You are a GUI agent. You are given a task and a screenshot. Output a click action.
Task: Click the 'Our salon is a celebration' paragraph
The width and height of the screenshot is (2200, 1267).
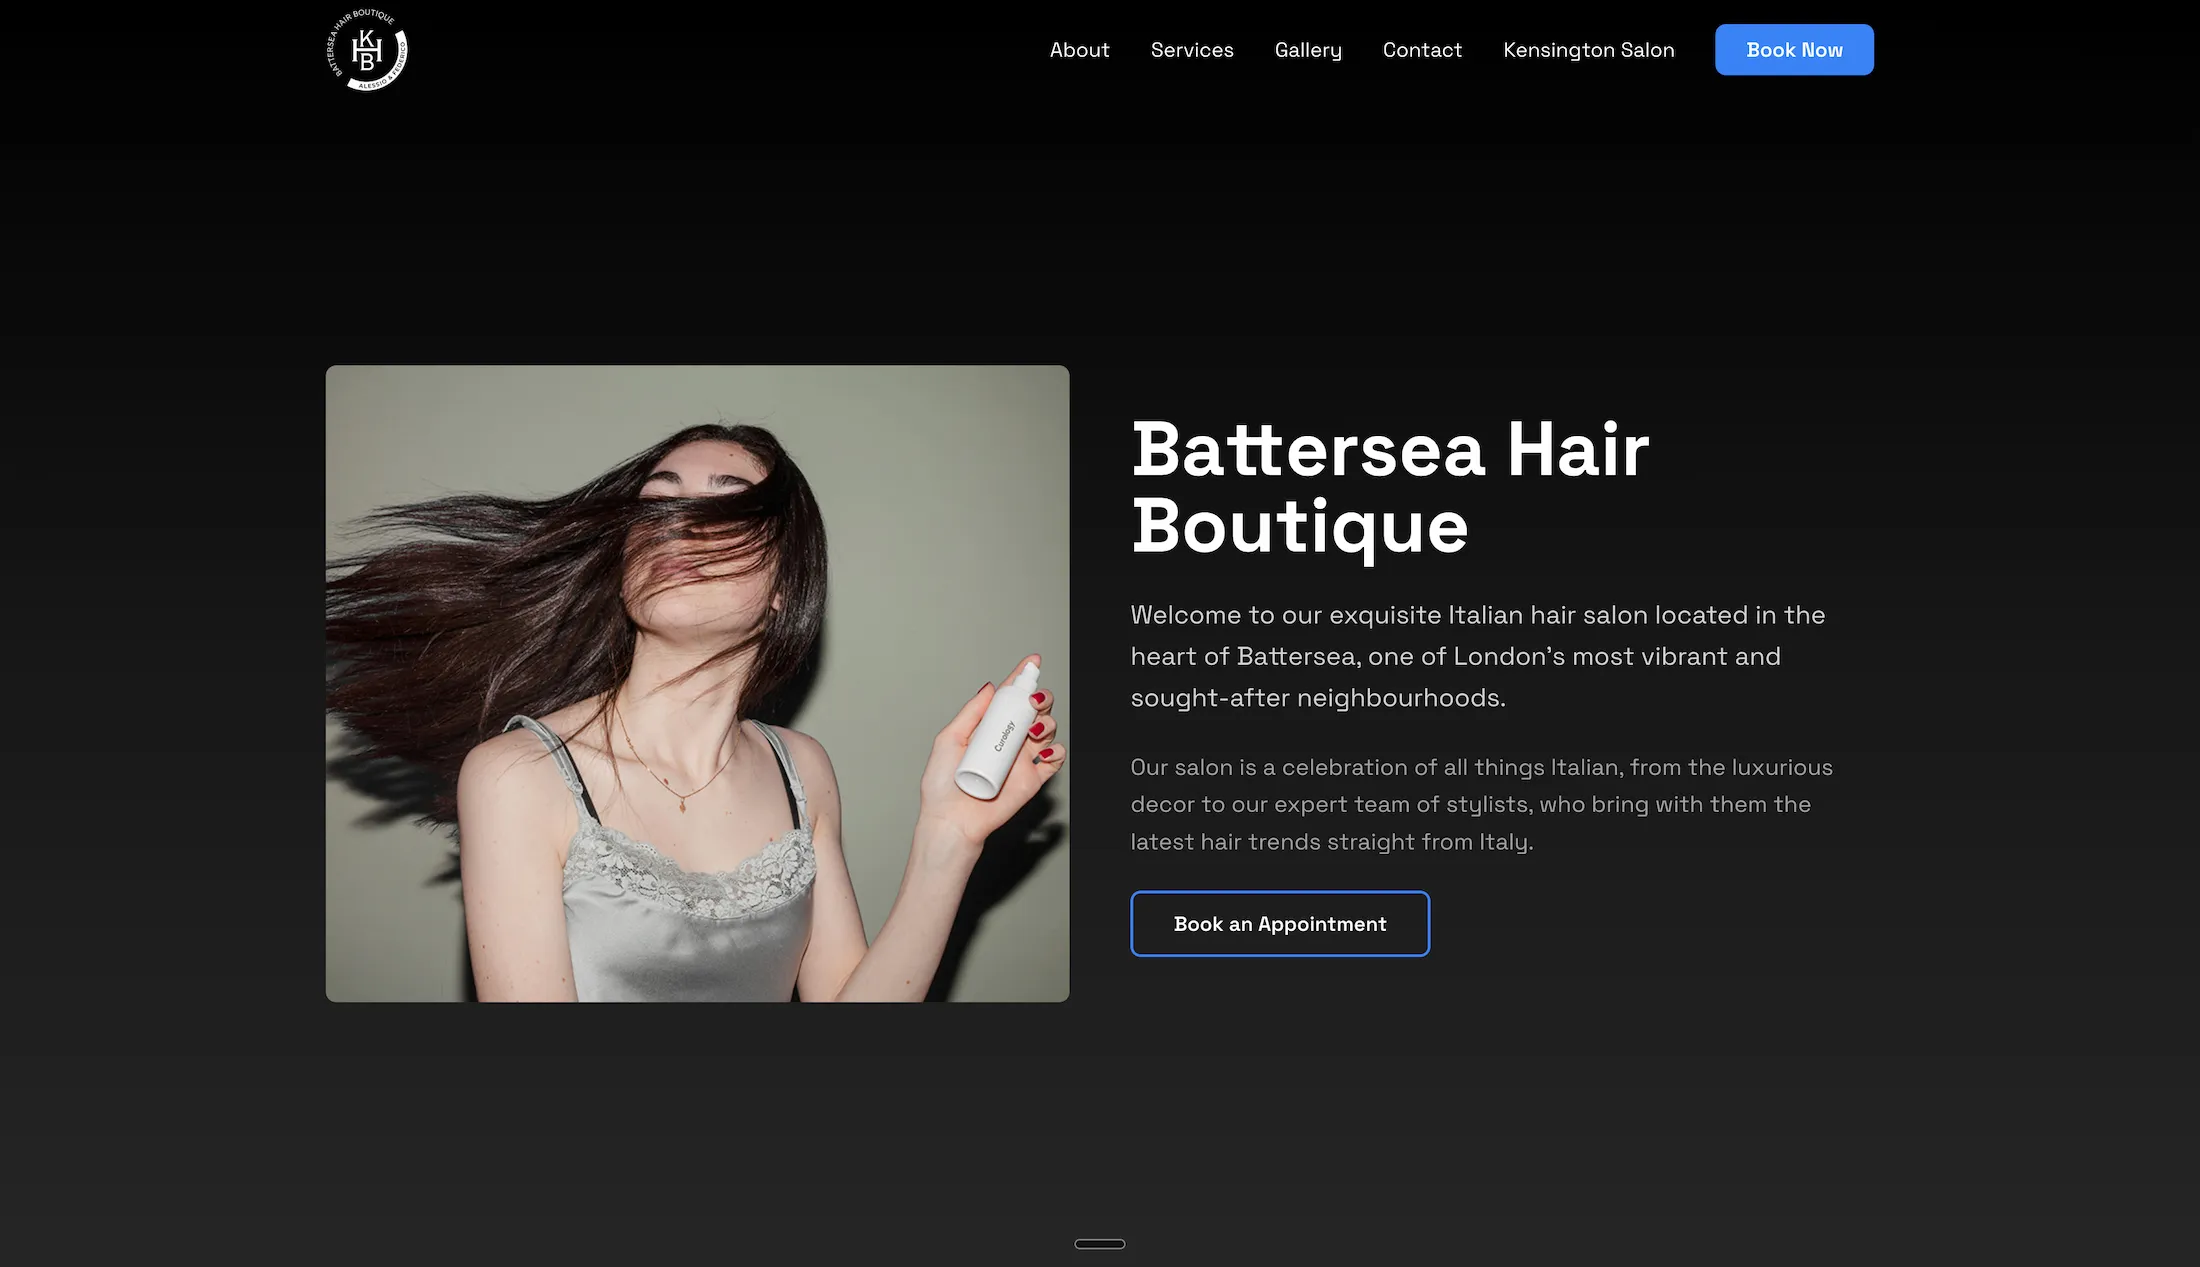point(1481,805)
